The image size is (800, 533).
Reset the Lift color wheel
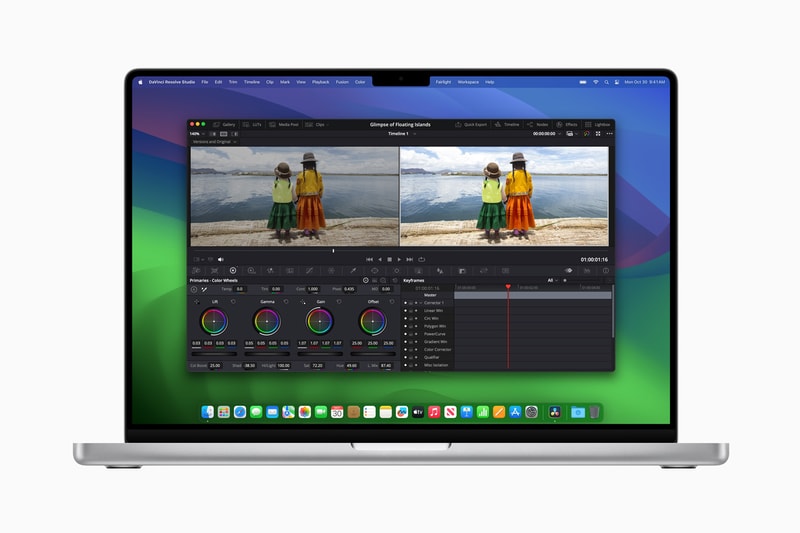pos(233,302)
